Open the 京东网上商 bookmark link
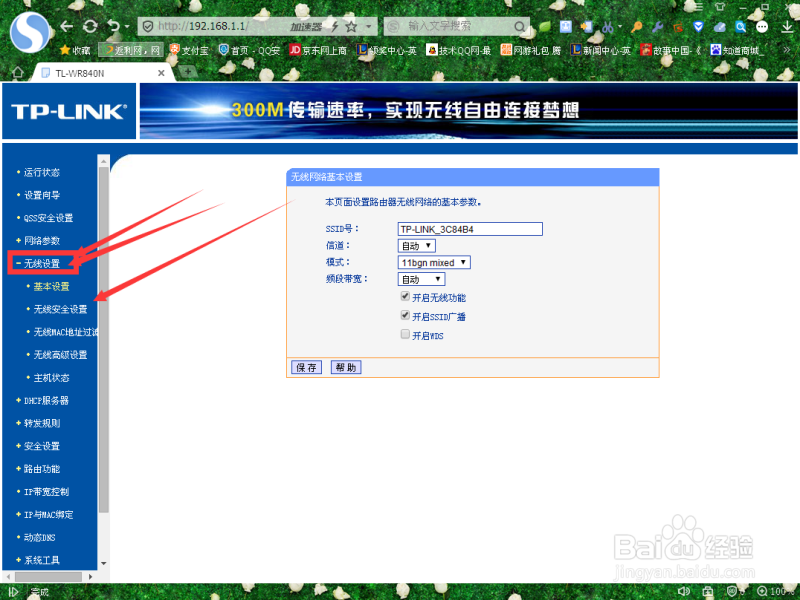This screenshot has height=600, width=800. point(318,50)
